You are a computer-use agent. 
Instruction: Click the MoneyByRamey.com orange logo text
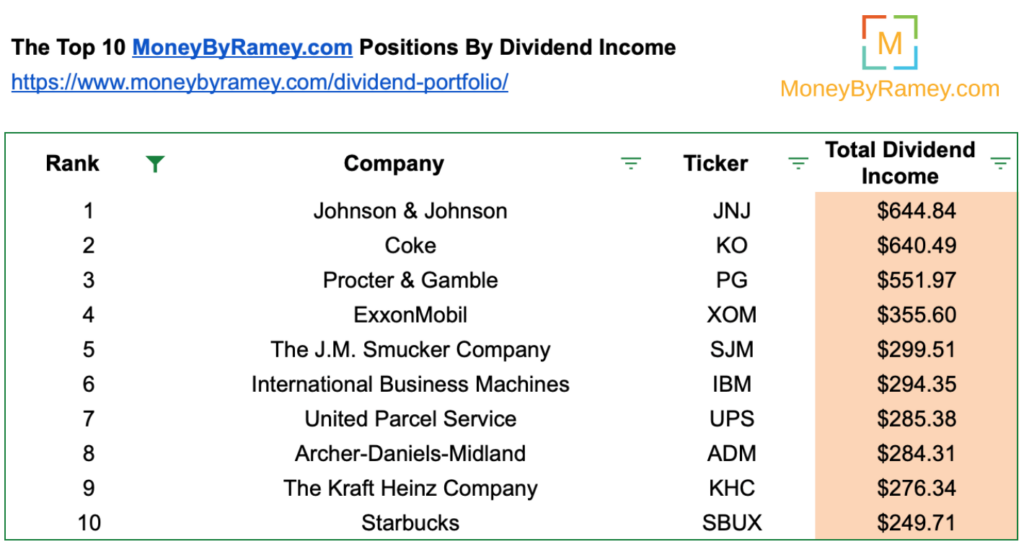[889, 89]
